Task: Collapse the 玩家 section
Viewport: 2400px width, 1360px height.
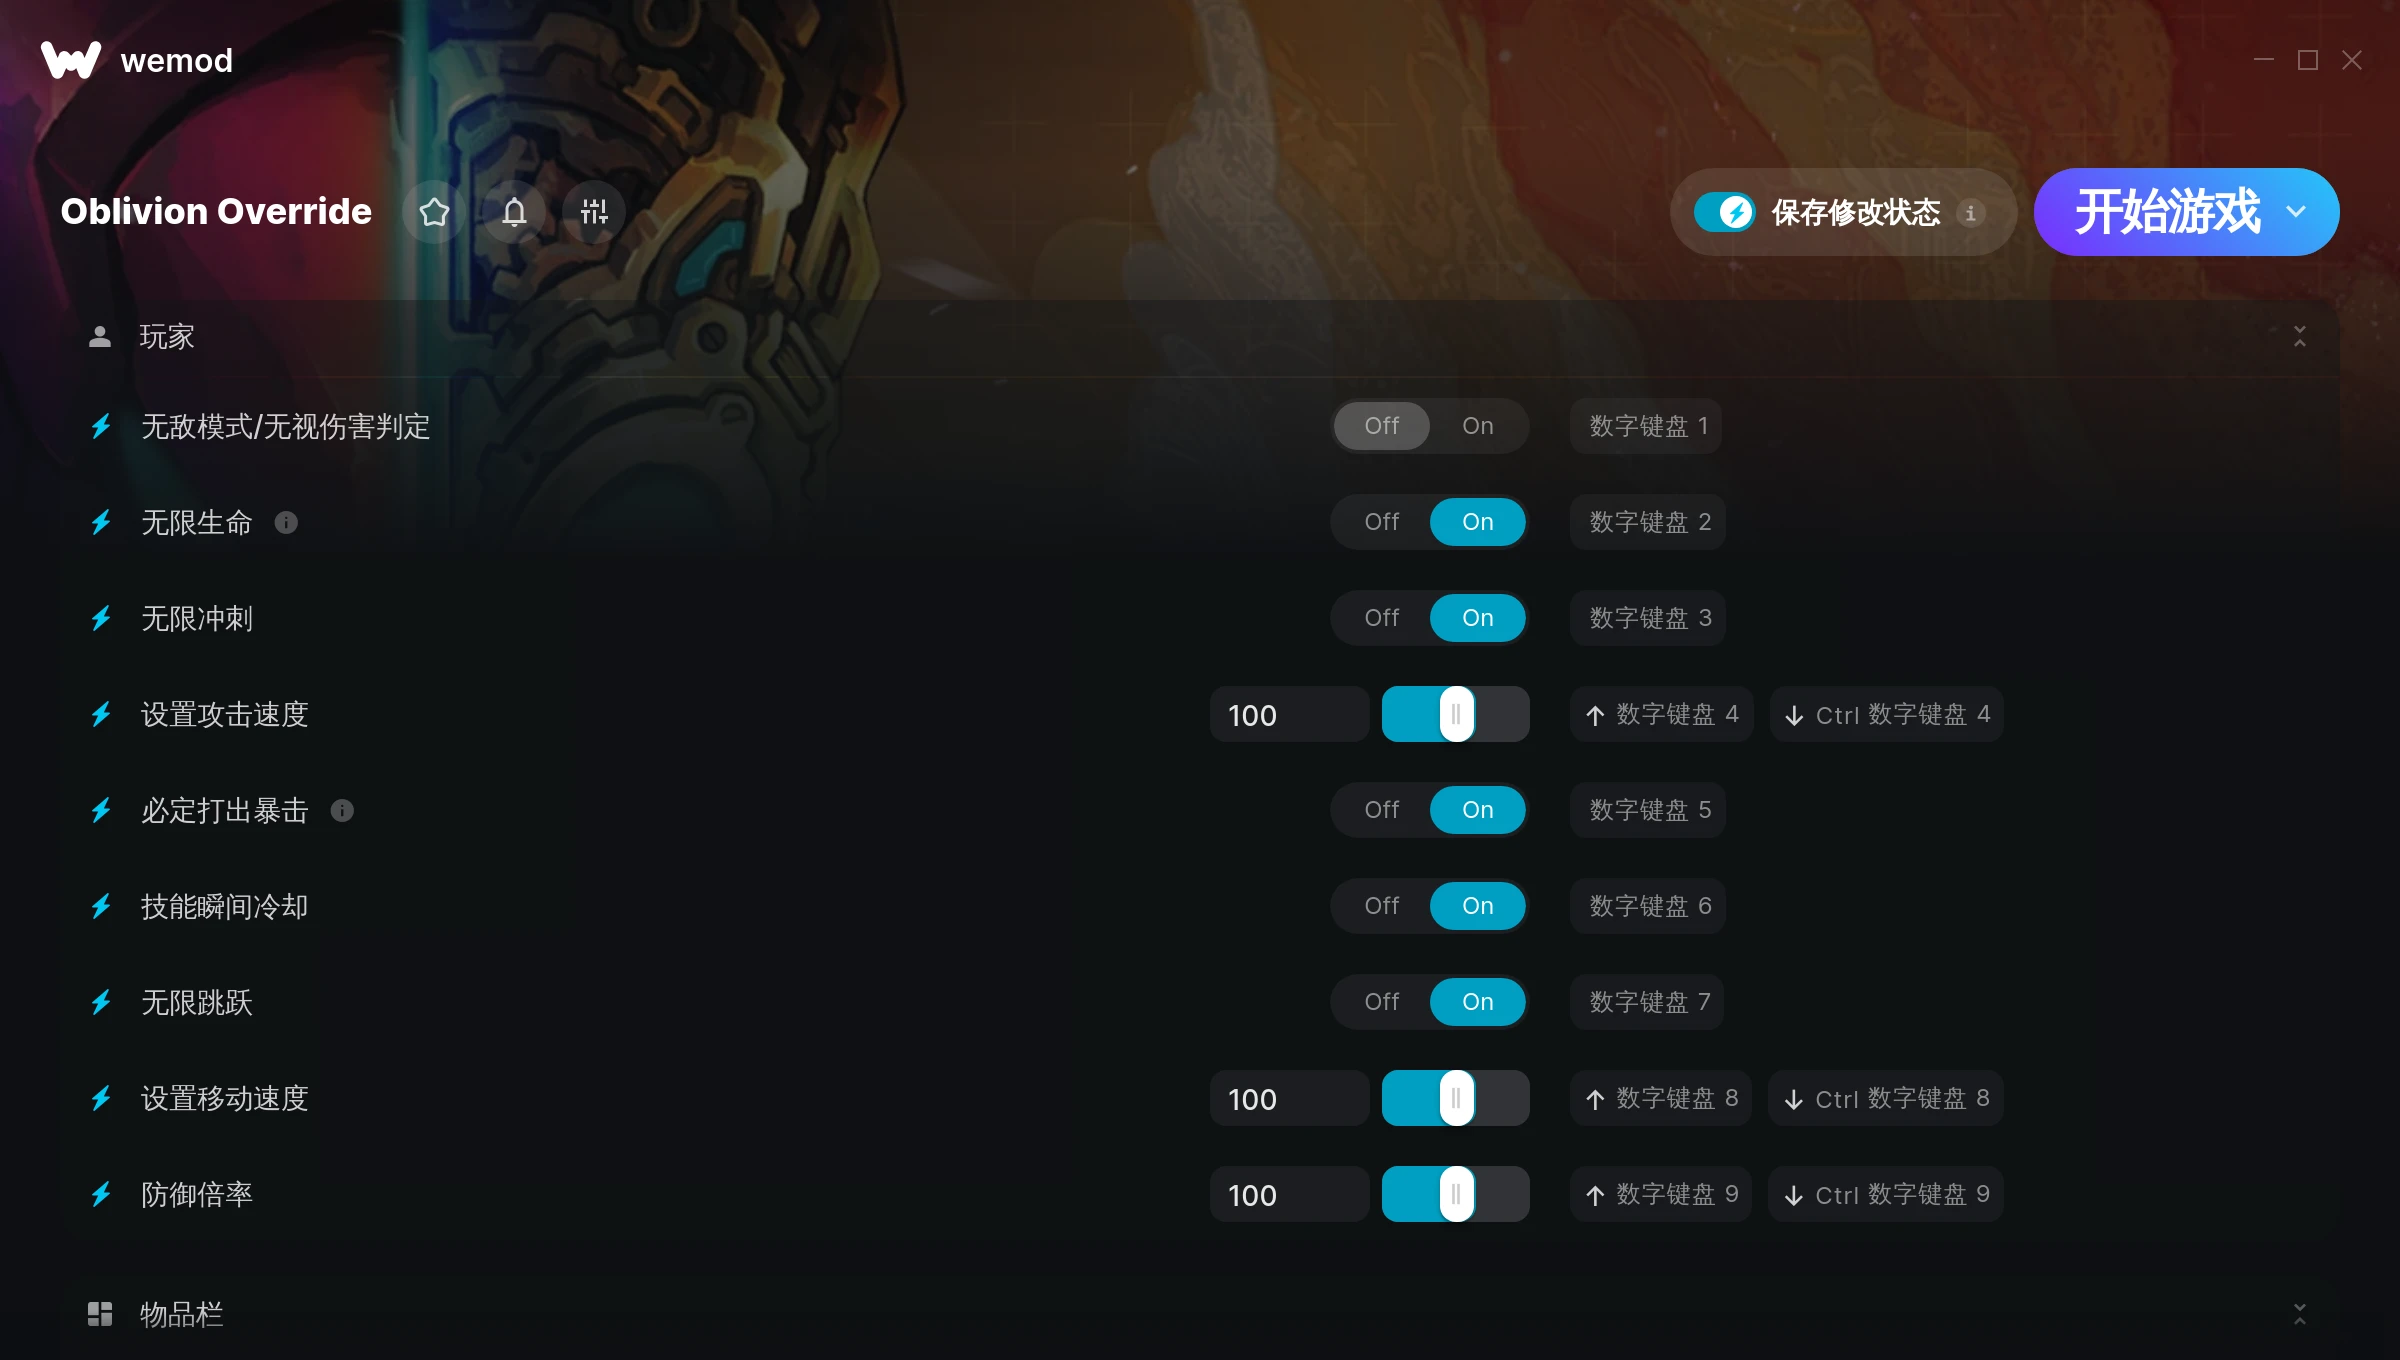Action: [2300, 336]
